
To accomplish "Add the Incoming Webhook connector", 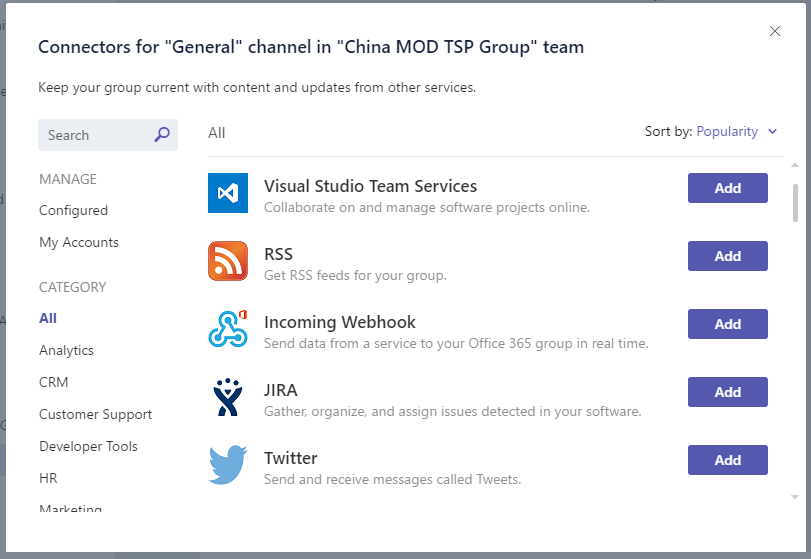I will [x=727, y=324].
